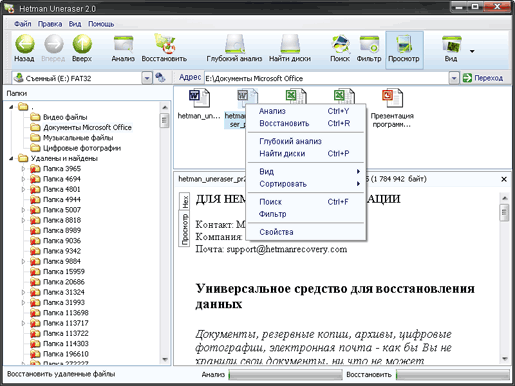Viewport: 515px width, 386px height.
Task: Select the Презентация PowerPoint file thumbnail
Action: point(392,108)
